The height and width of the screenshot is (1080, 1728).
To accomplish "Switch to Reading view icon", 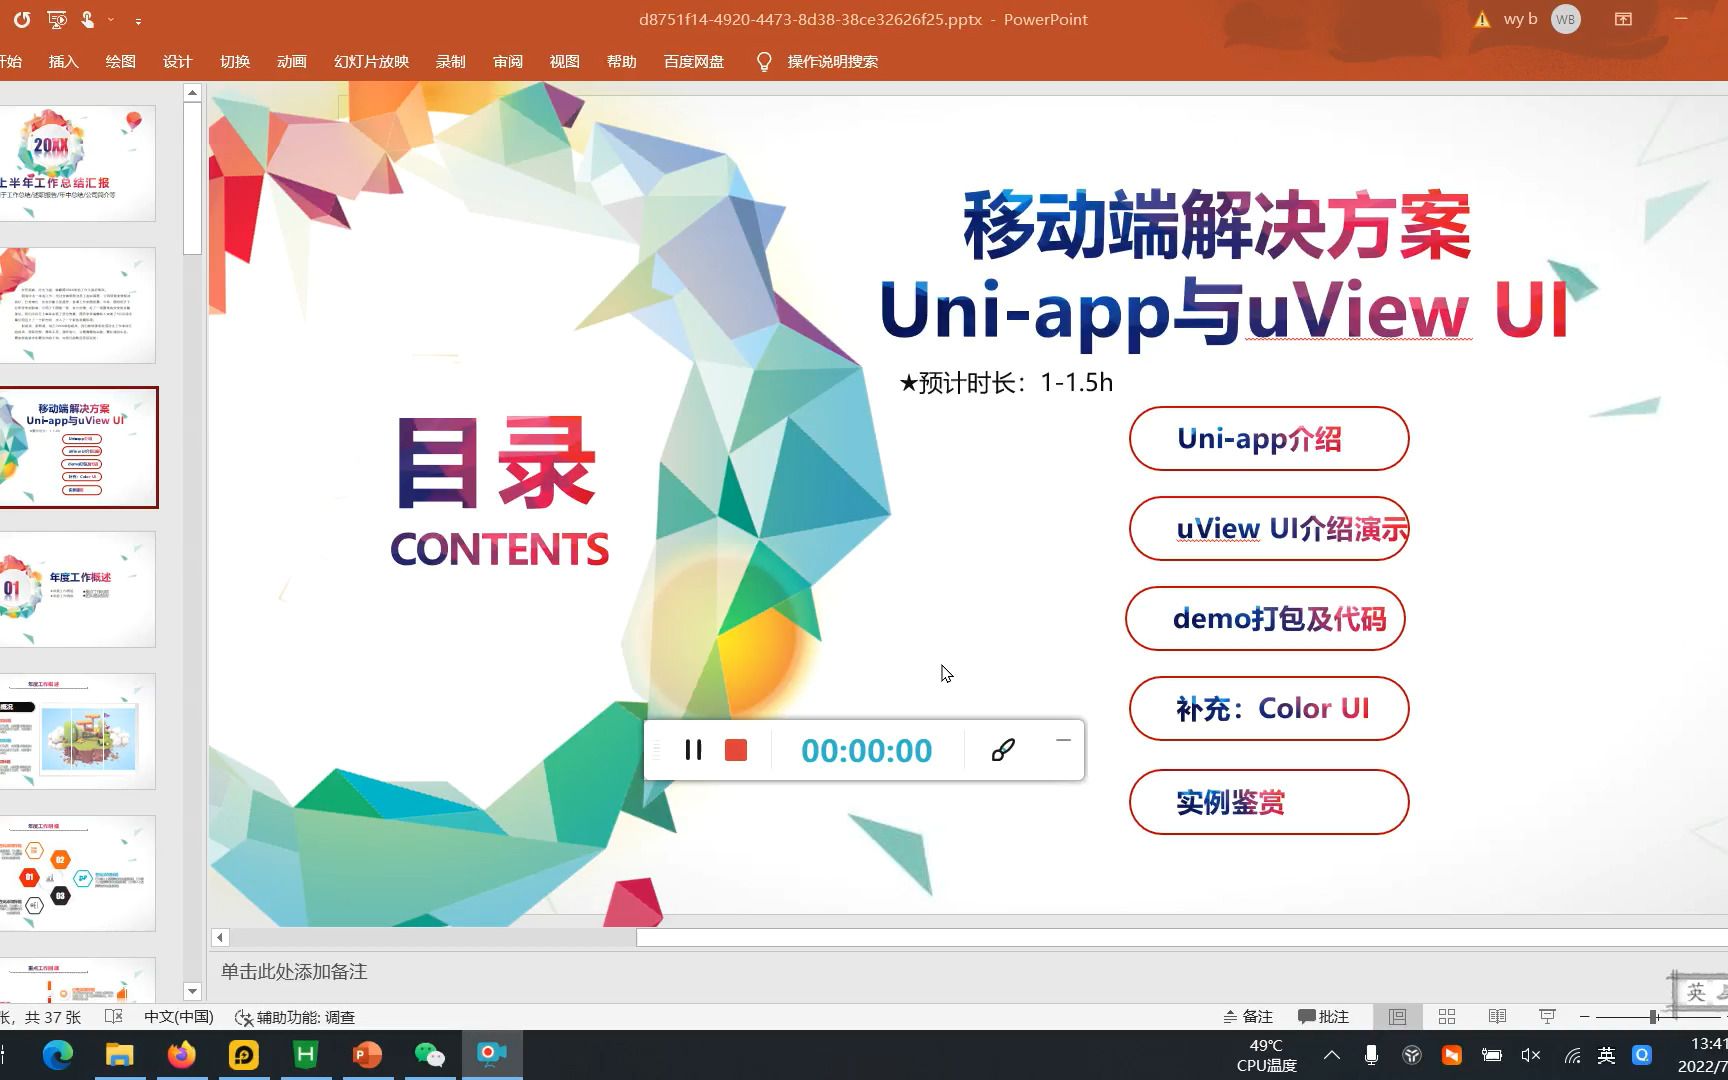I will (x=1497, y=1017).
